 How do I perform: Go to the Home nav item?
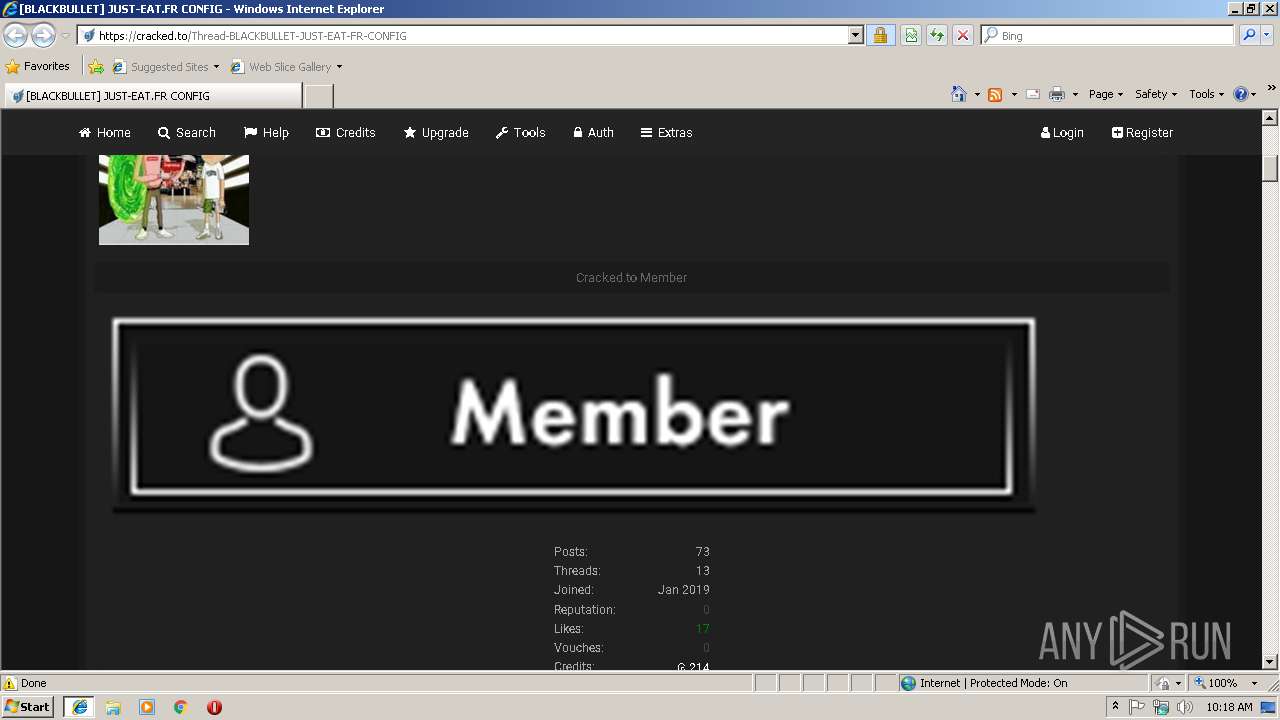click(x=105, y=132)
